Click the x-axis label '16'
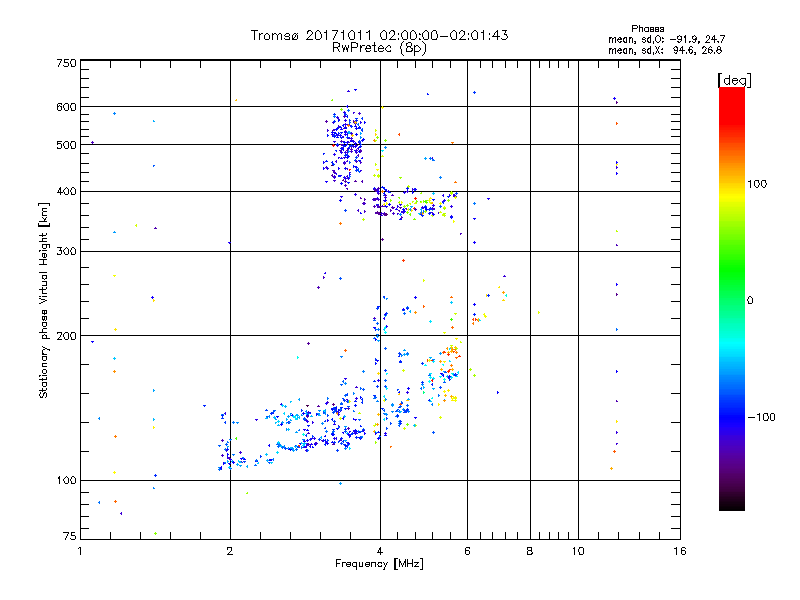This screenshot has width=800, height=600. (x=680, y=551)
